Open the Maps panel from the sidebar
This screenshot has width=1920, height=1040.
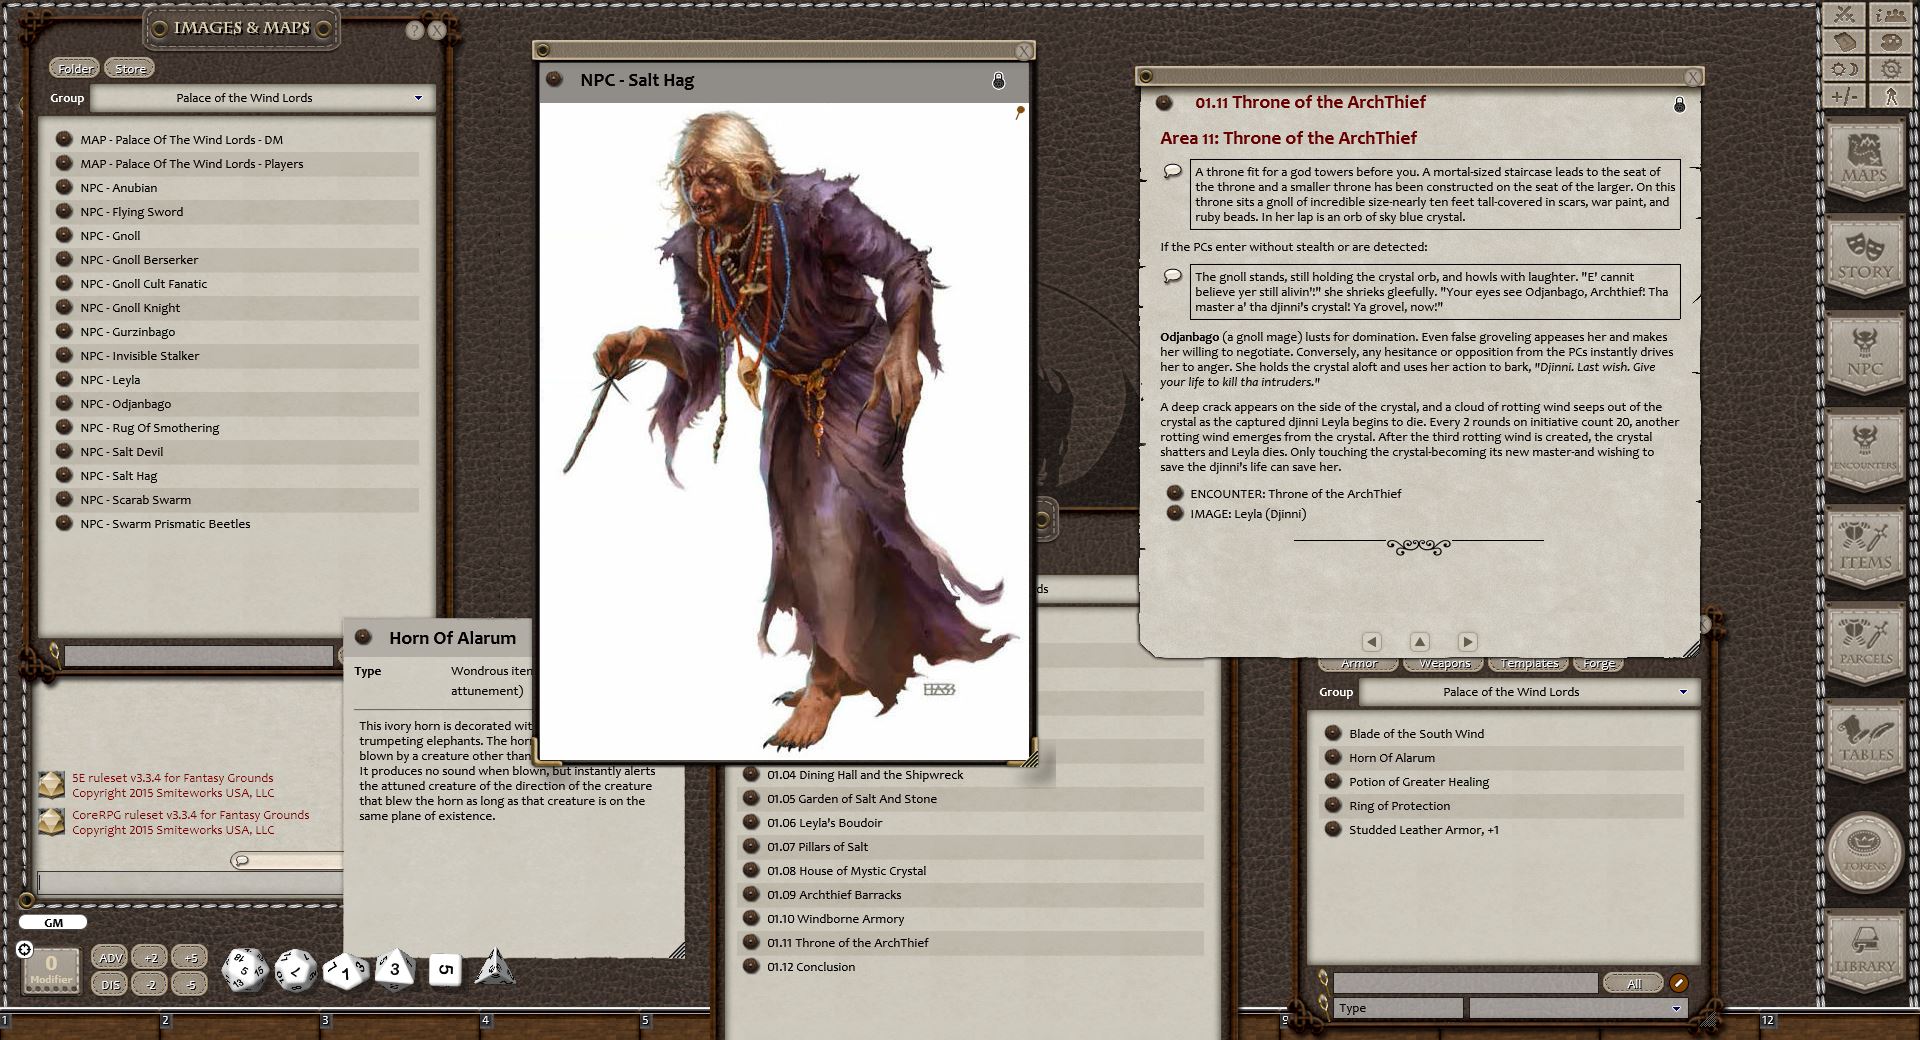[1865, 160]
